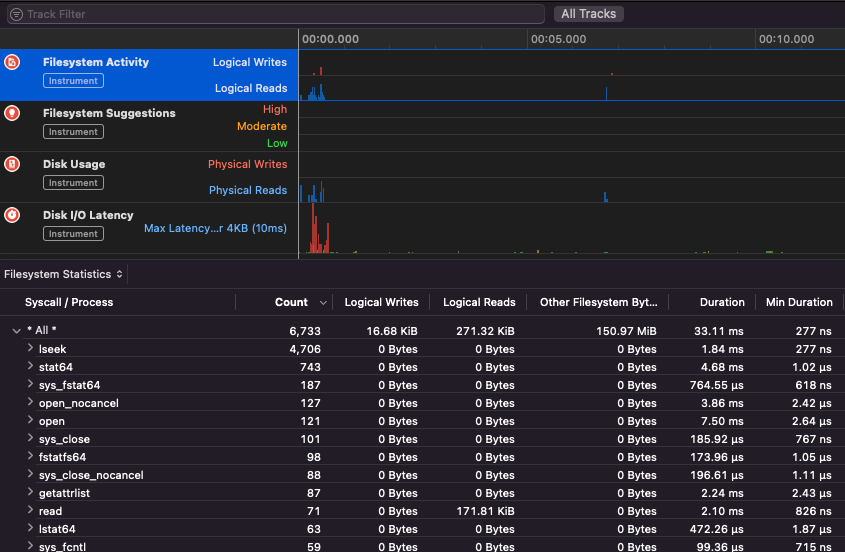Expand the stat64 syscall row
Image resolution: width=845 pixels, height=552 pixels.
(30, 367)
